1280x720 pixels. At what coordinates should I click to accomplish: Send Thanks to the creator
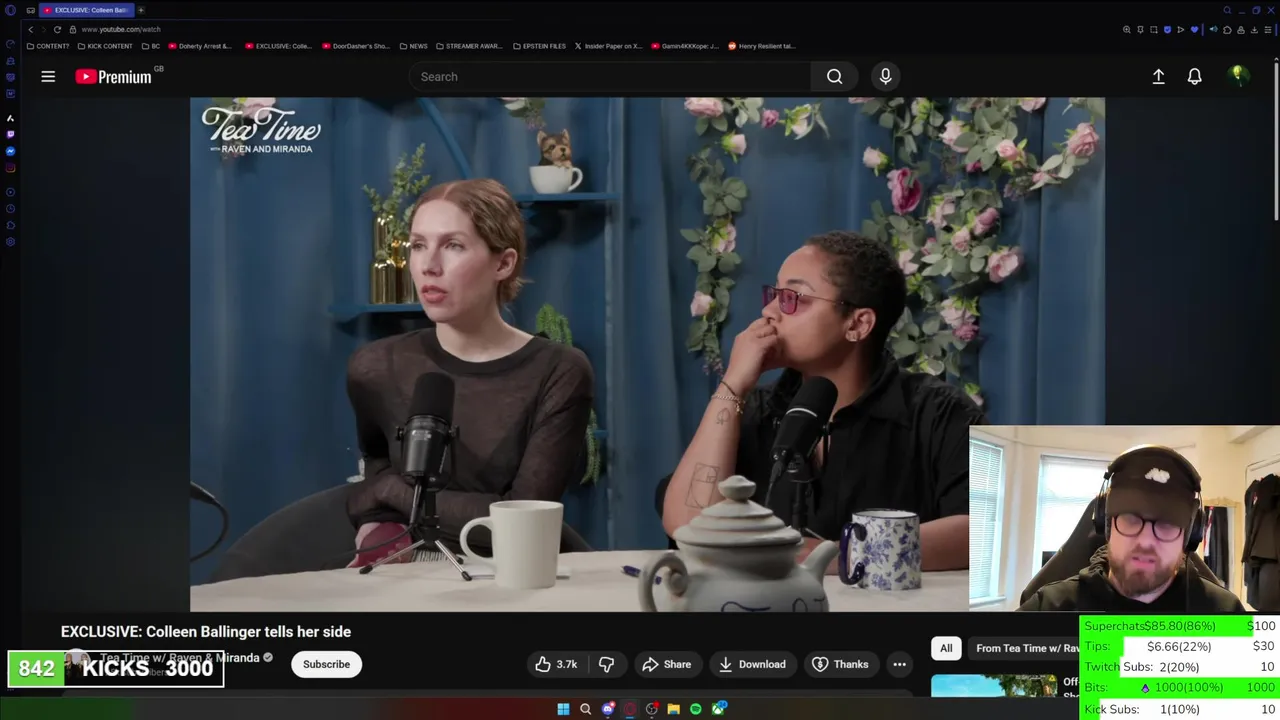(840, 664)
